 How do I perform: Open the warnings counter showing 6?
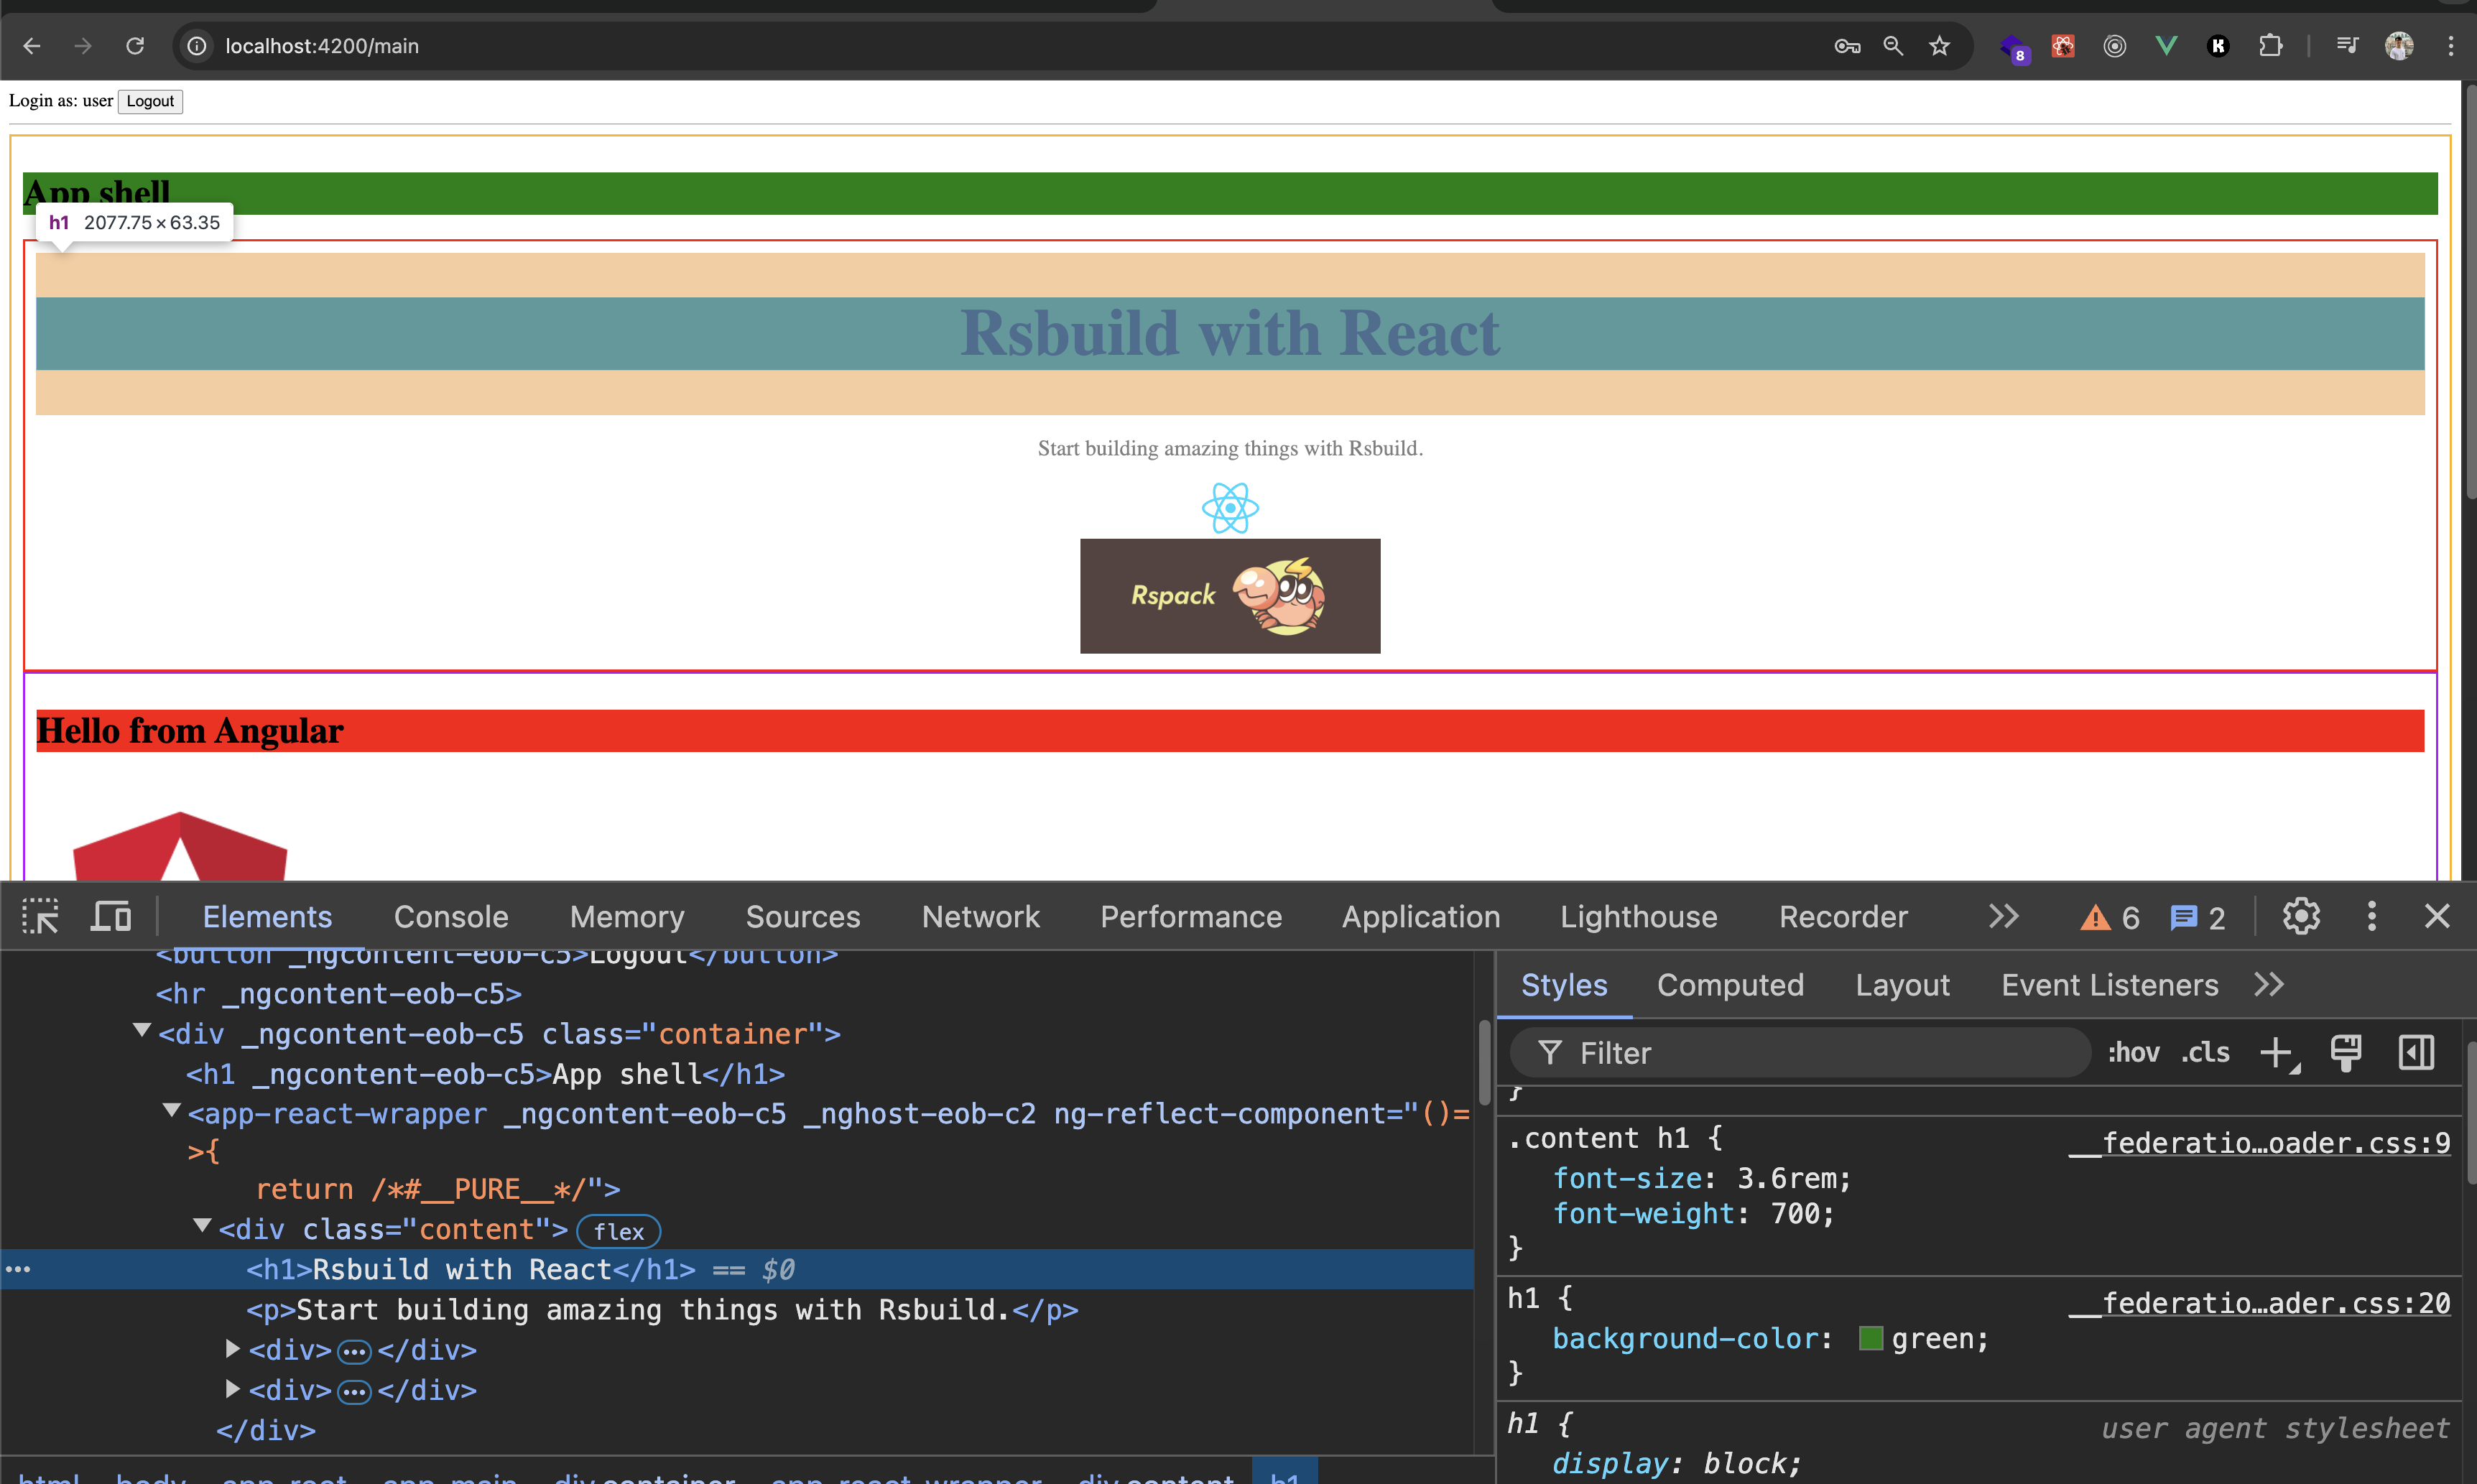click(x=2107, y=916)
